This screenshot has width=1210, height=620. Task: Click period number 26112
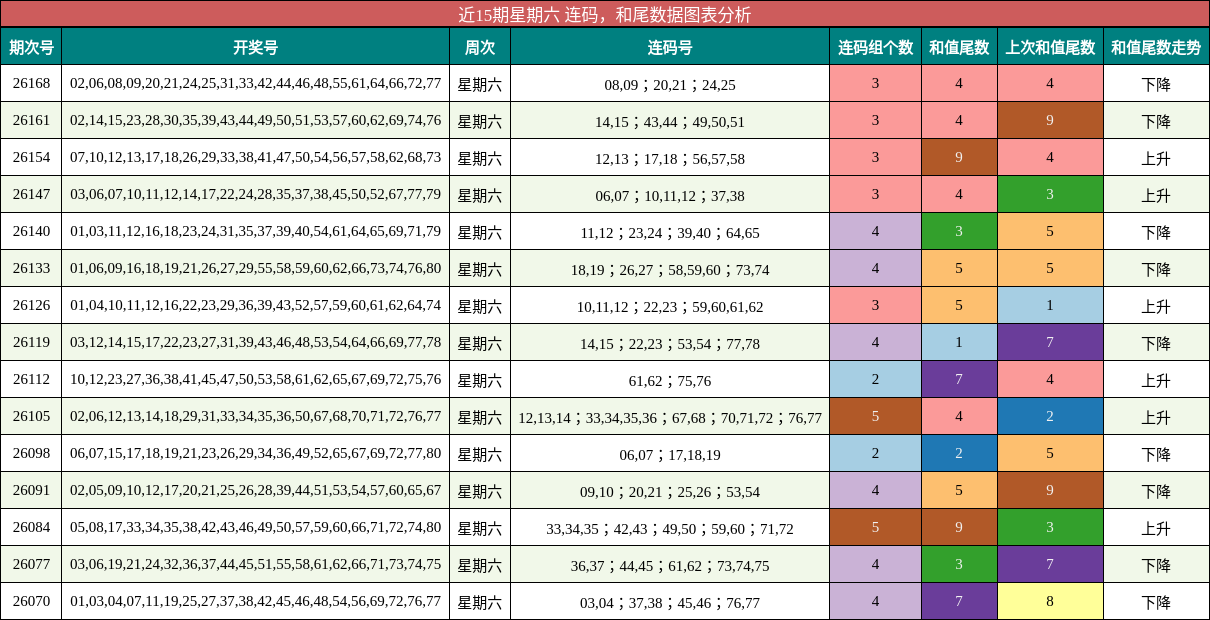[x=31, y=379]
